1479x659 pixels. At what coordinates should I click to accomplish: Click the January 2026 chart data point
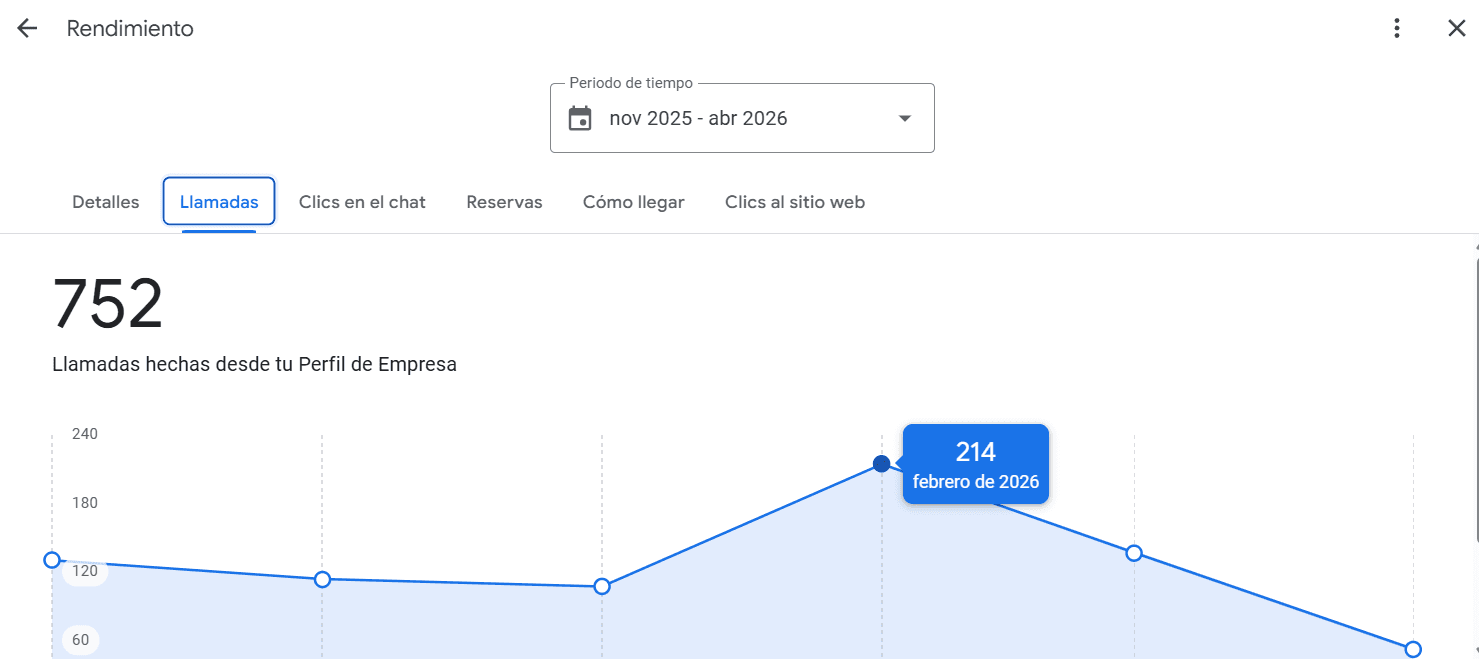pos(602,586)
